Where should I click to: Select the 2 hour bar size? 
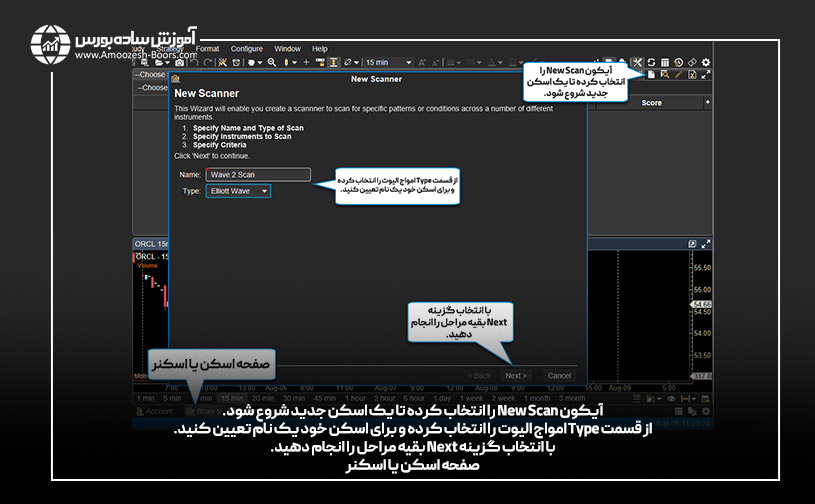385,399
